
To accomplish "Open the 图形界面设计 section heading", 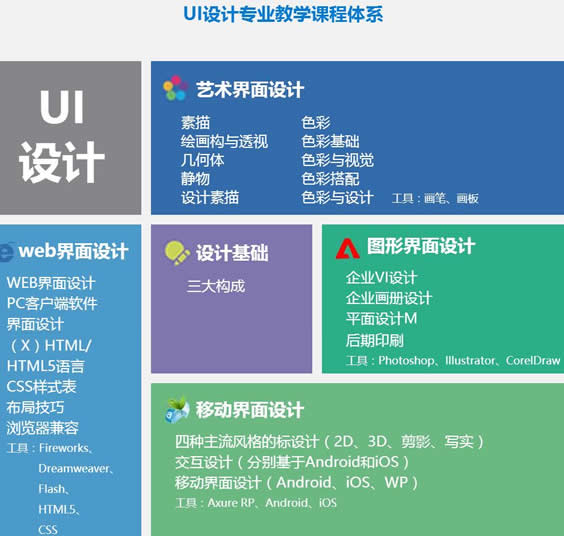I will tap(421, 246).
